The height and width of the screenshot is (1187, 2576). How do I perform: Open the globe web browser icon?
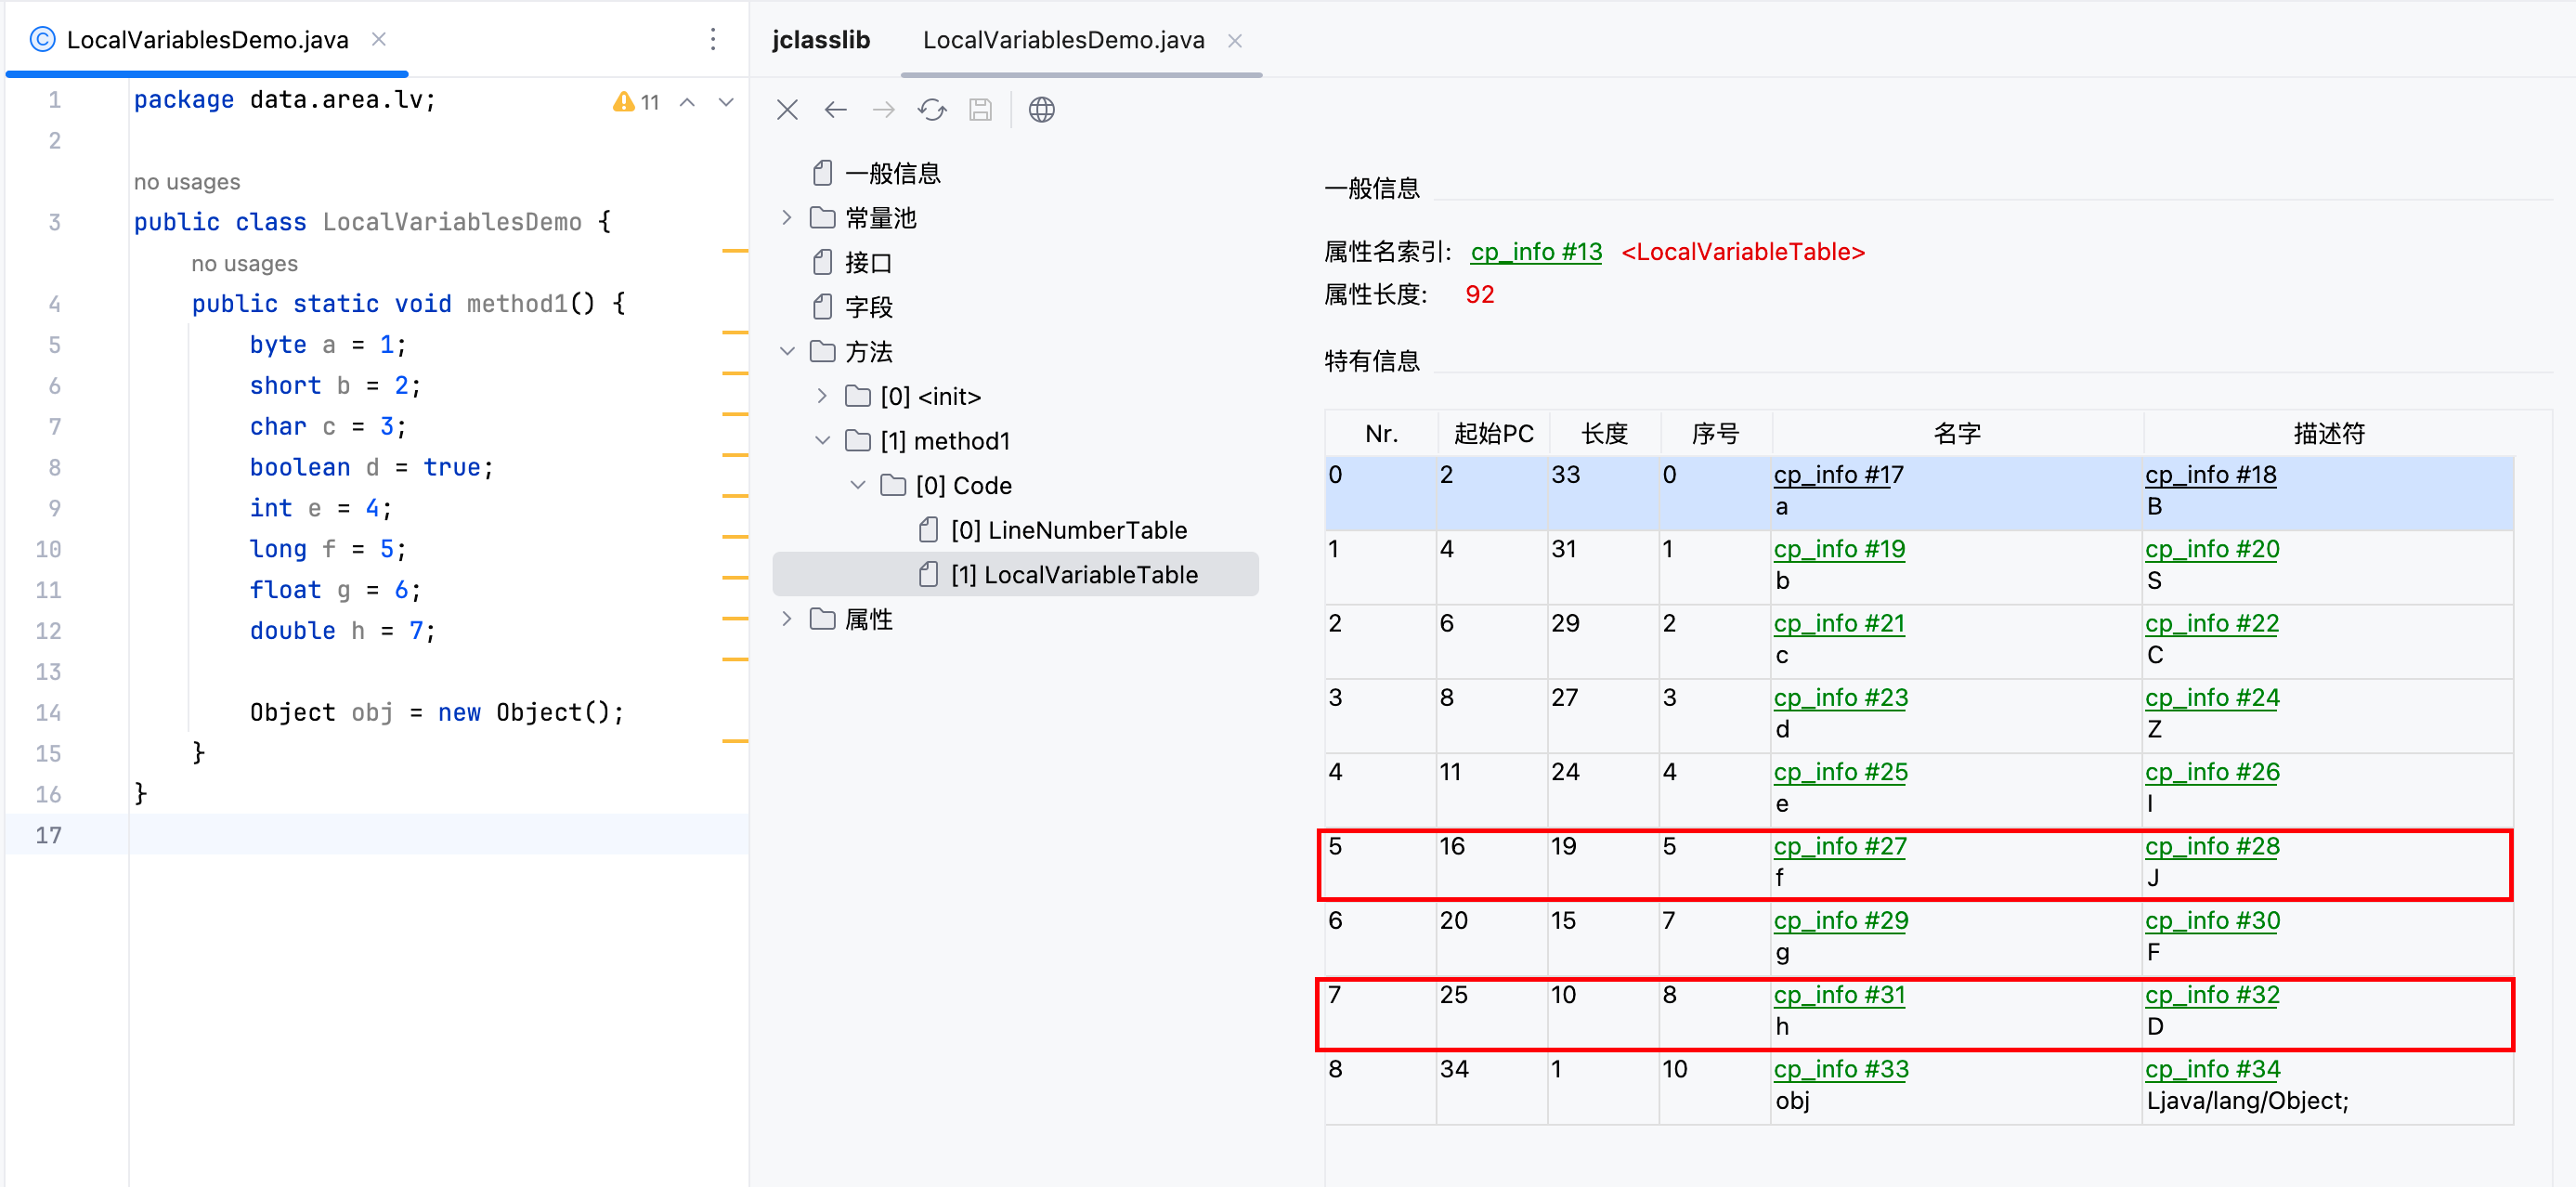click(x=1041, y=110)
